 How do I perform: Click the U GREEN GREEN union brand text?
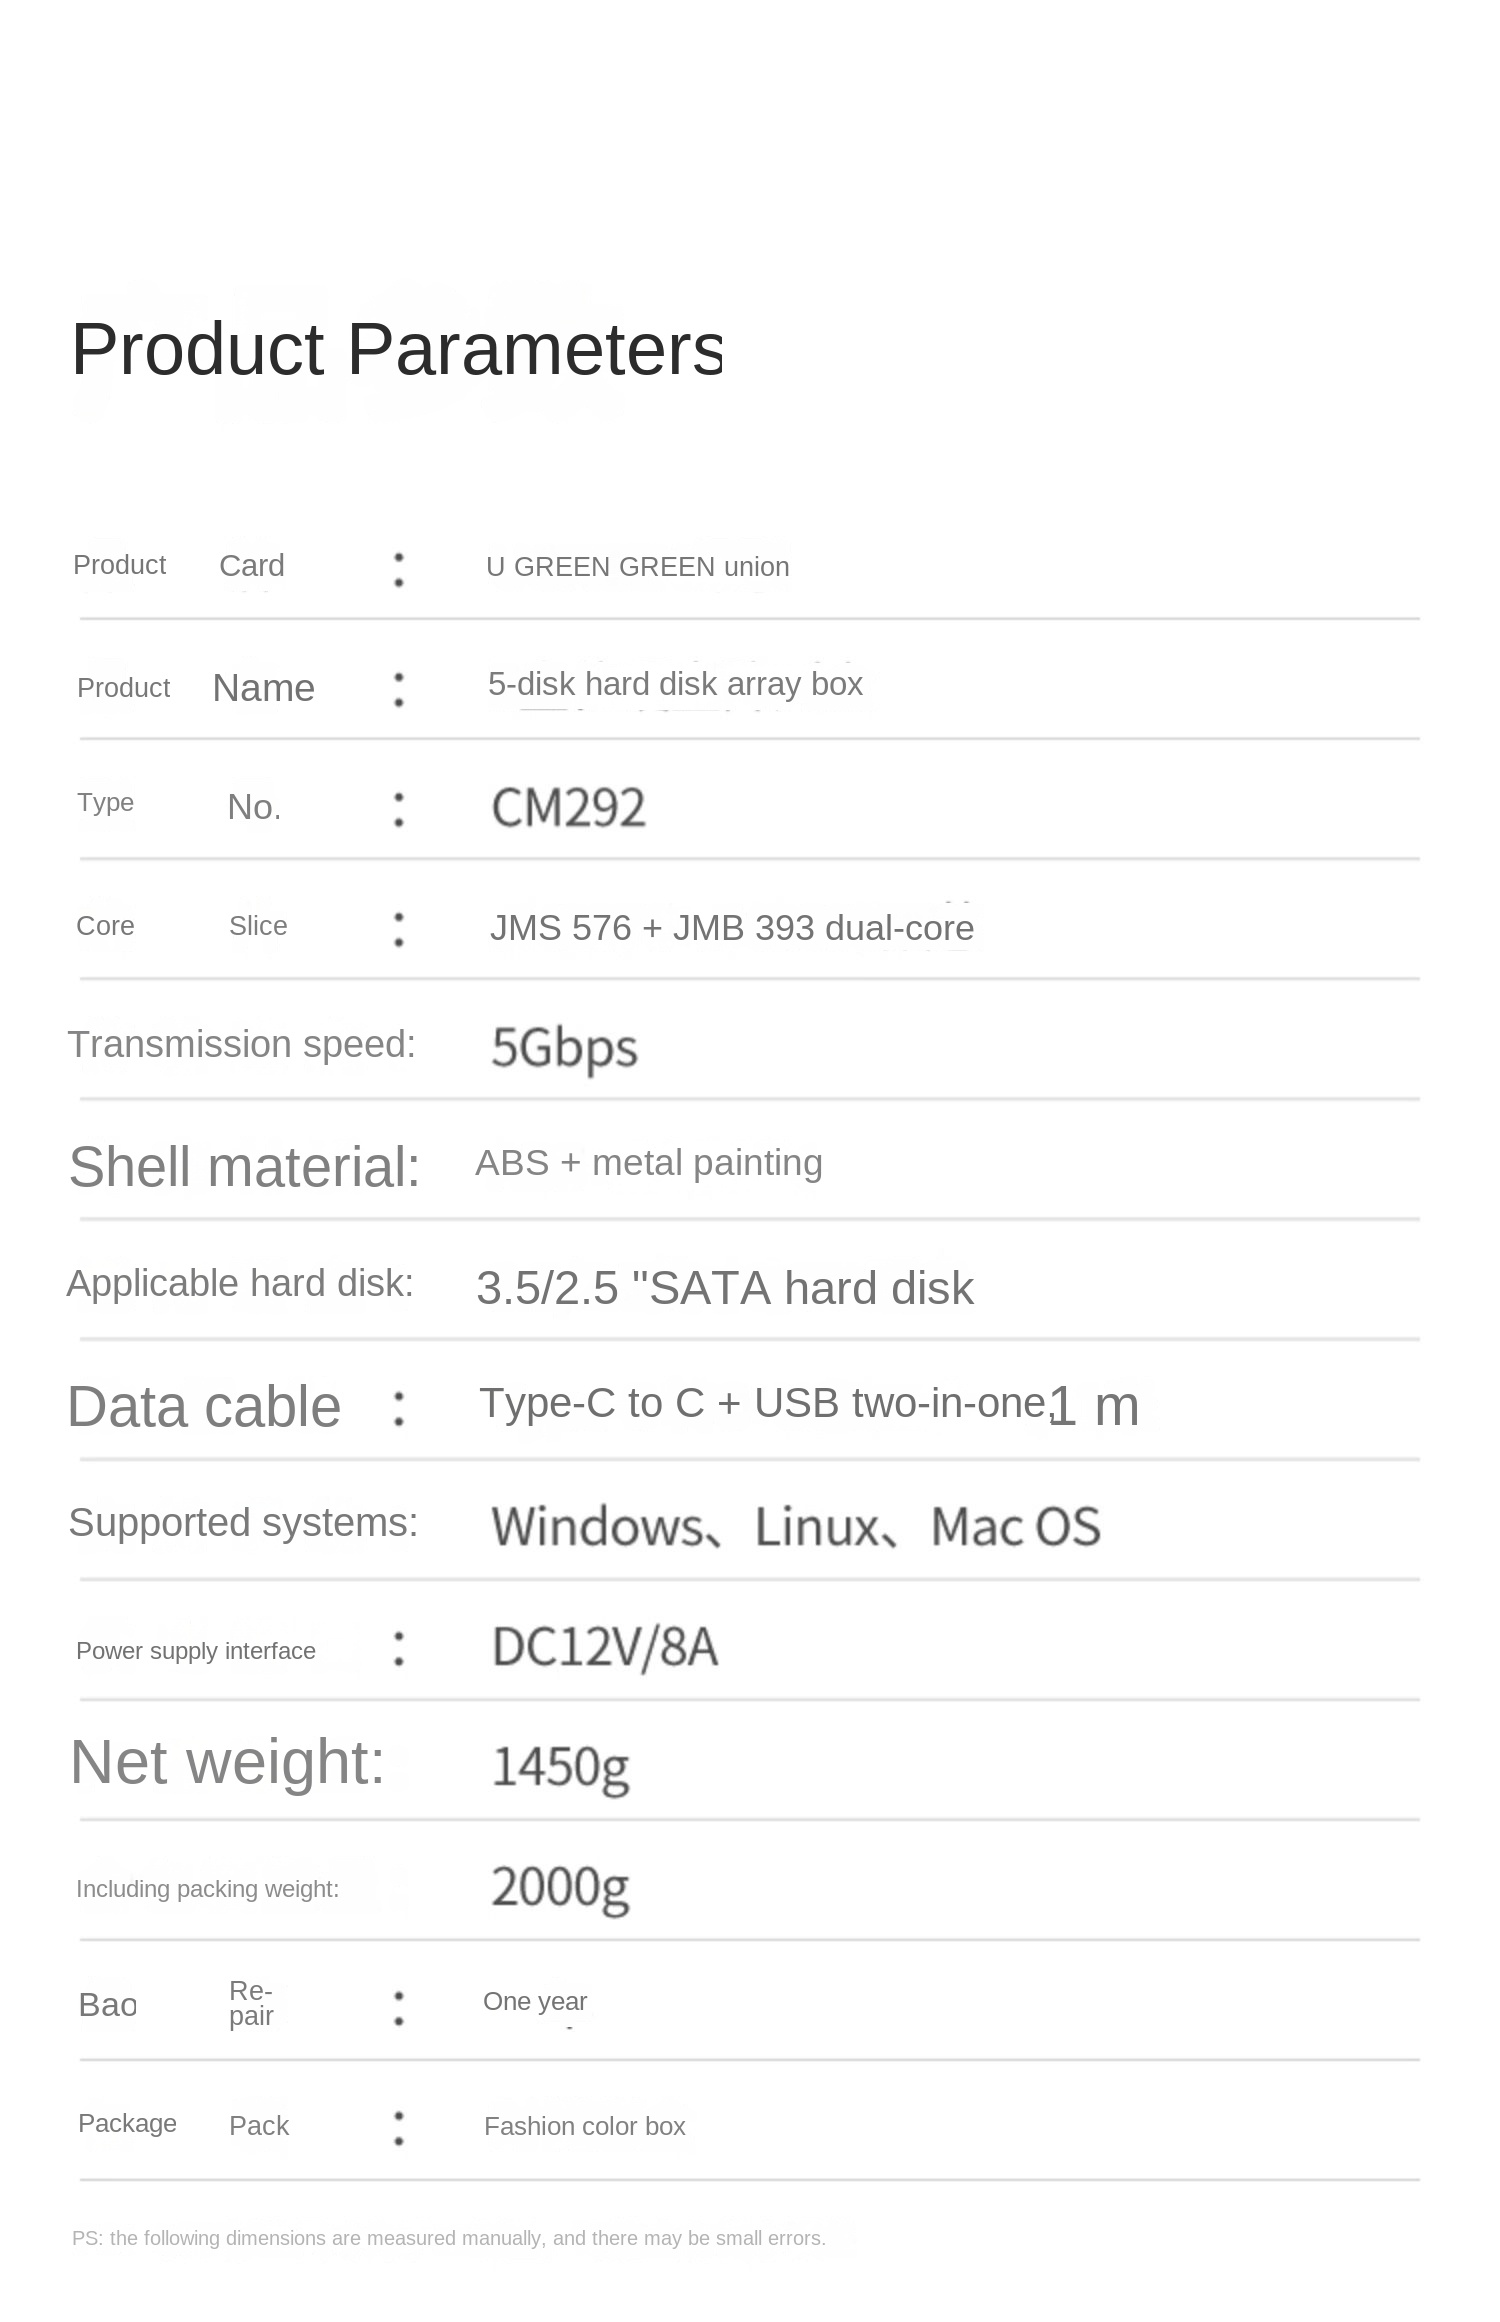click(637, 567)
